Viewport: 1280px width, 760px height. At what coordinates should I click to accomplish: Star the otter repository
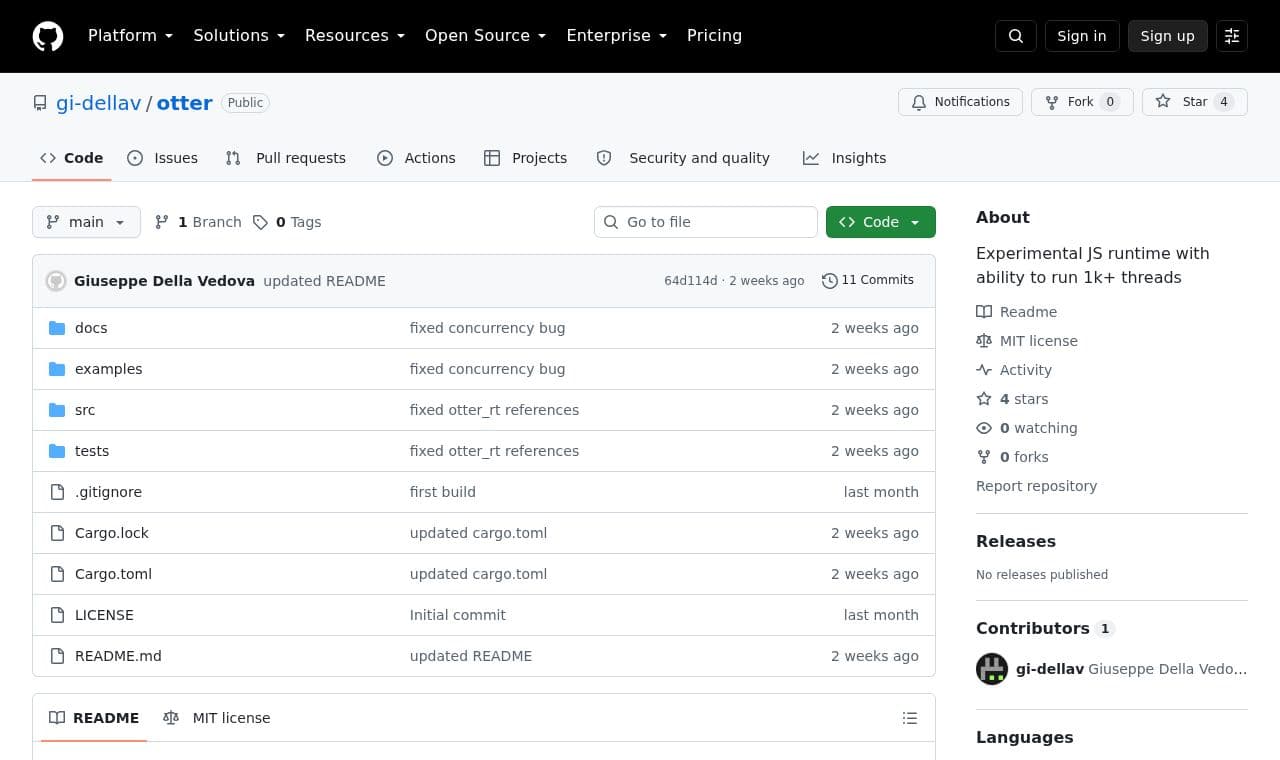pyautogui.click(x=1195, y=102)
